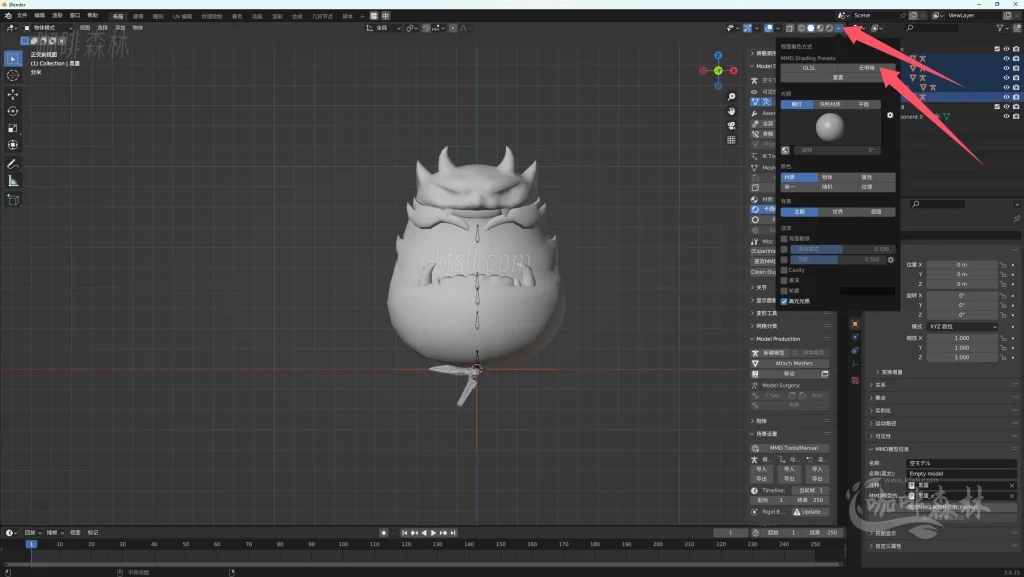
Task: Choose the Scale tool
Action: (13, 128)
